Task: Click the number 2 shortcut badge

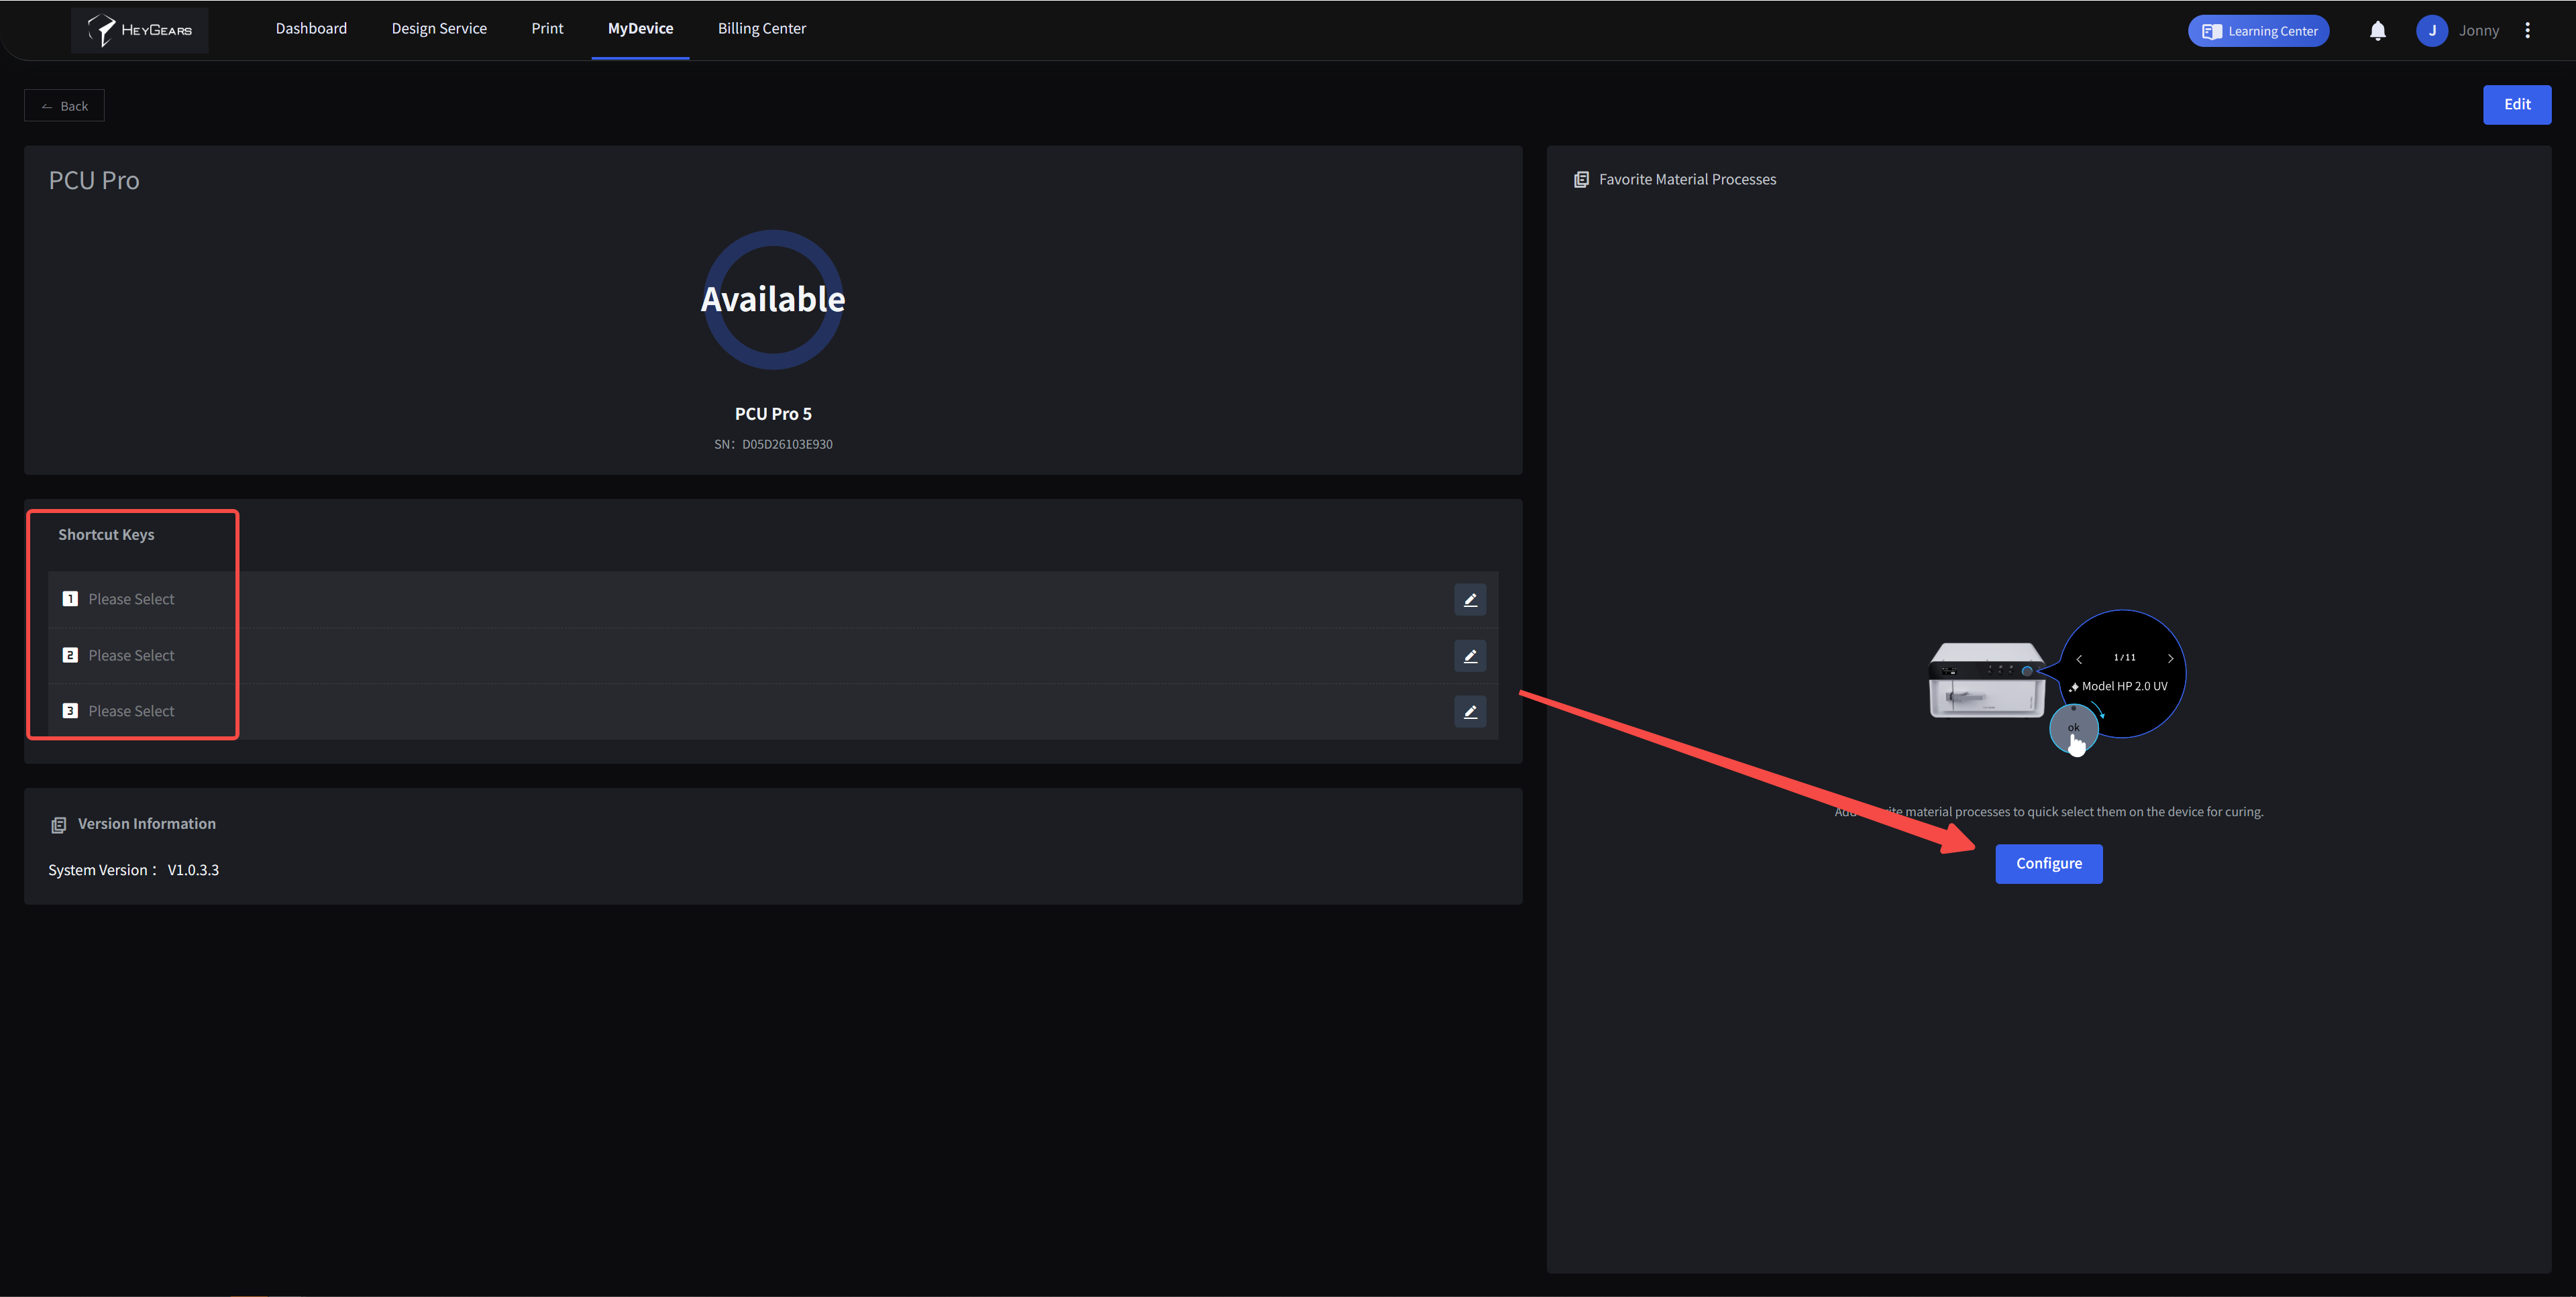Action: click(70, 655)
